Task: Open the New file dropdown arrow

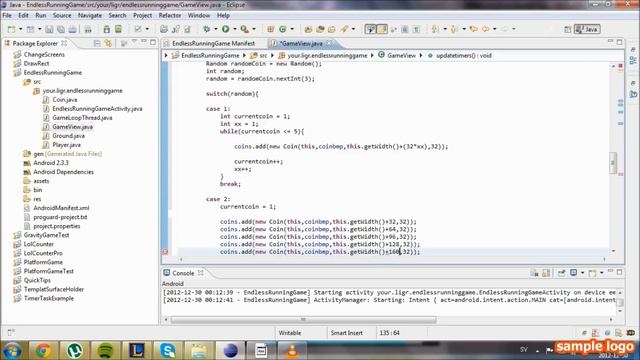Action: 20,29
